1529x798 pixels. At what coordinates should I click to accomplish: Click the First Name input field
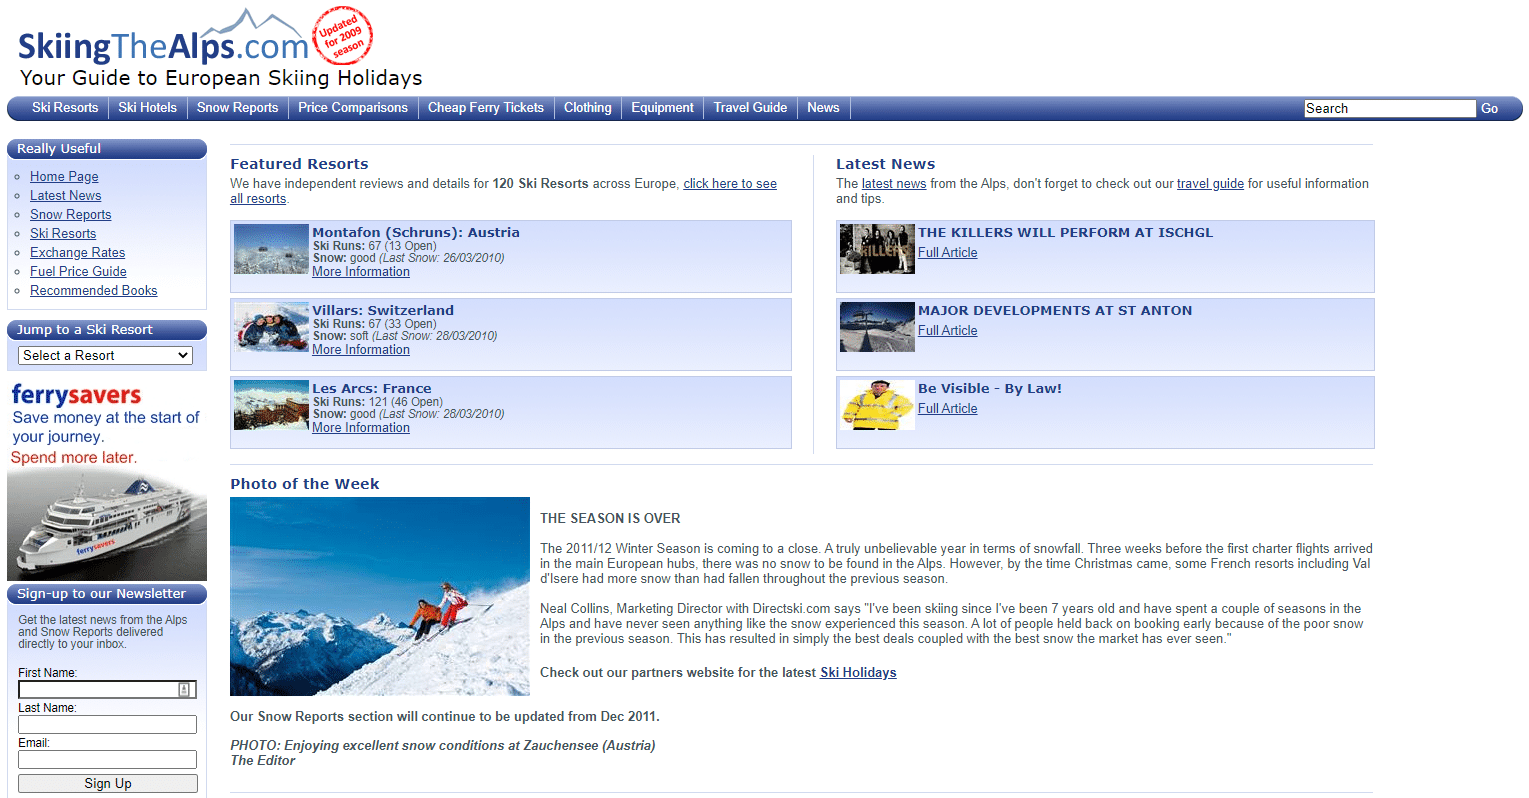tap(98, 689)
